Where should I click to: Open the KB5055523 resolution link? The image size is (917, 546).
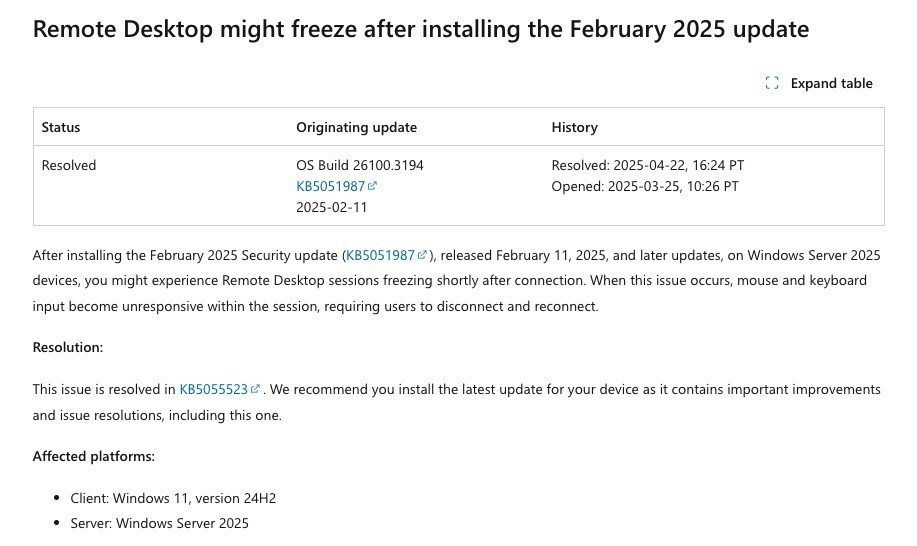click(214, 389)
